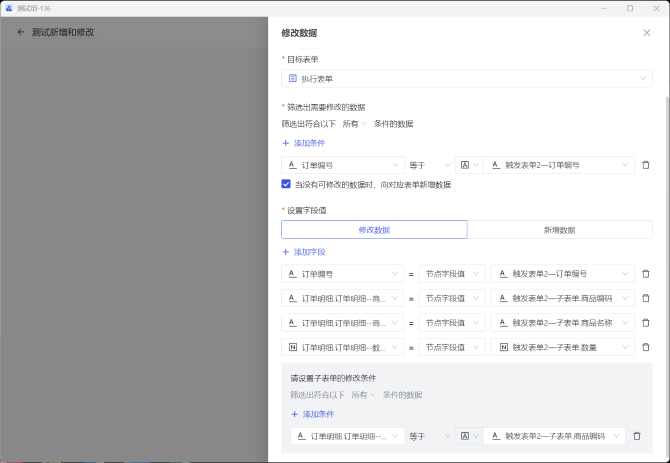Image resolution: width=670 pixels, height=463 pixels.
Task: Expand the 所有 condition match dropdown
Action: 355,124
